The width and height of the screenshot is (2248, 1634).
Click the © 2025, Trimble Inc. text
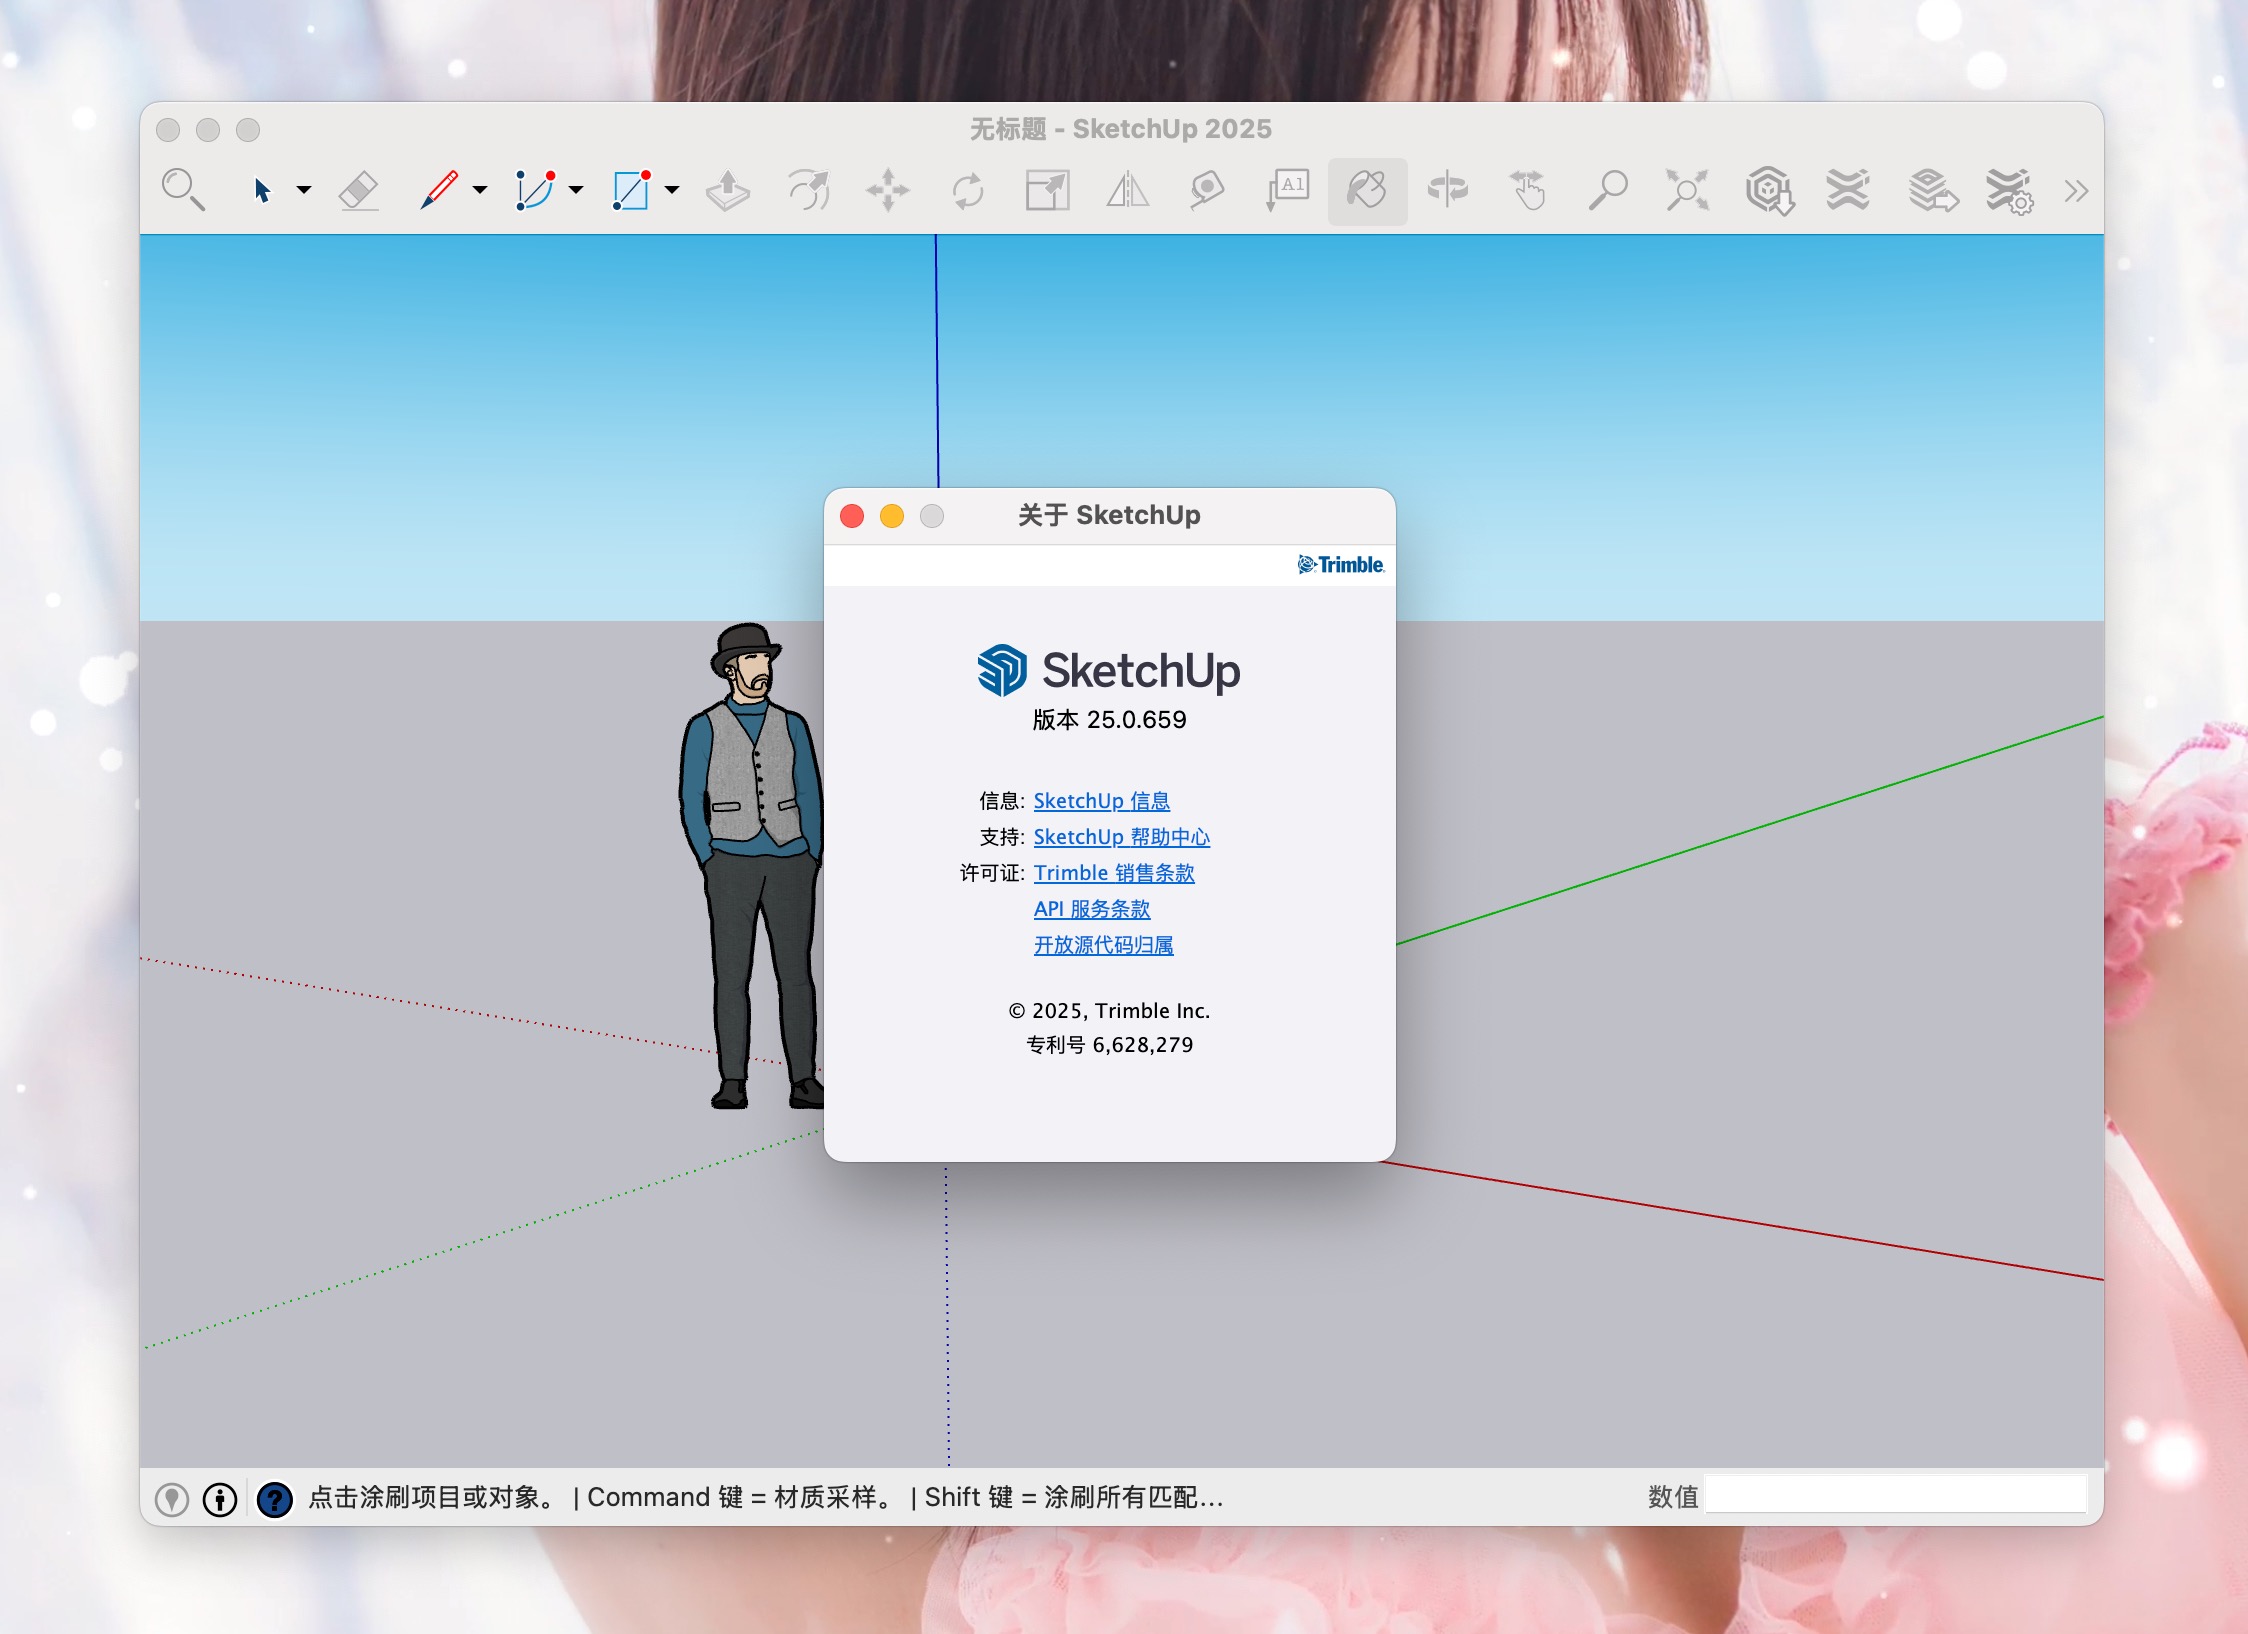(x=1109, y=1011)
